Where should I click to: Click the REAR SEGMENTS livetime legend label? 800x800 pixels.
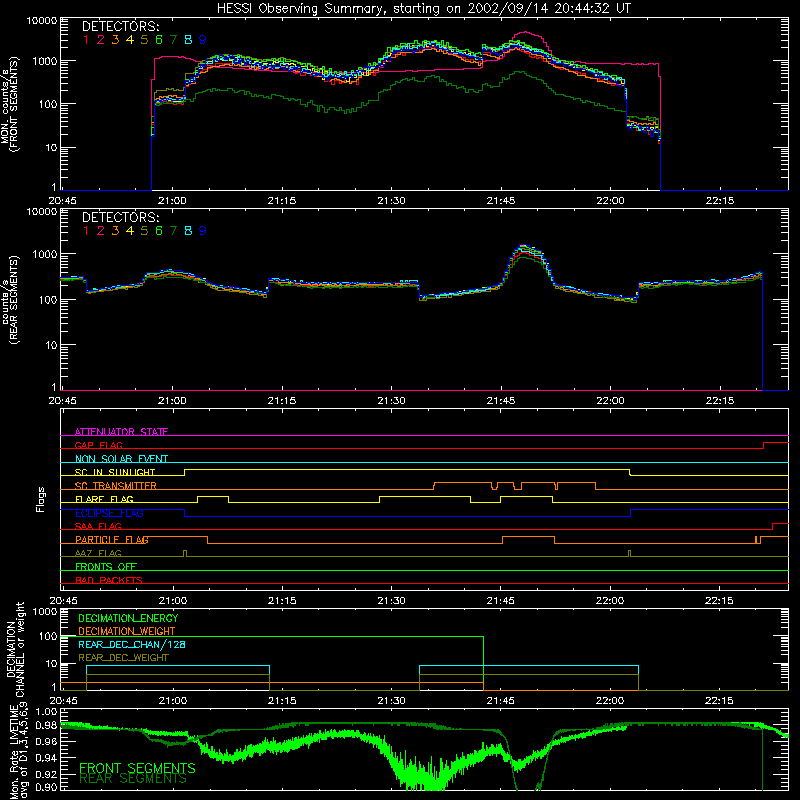coord(133,779)
